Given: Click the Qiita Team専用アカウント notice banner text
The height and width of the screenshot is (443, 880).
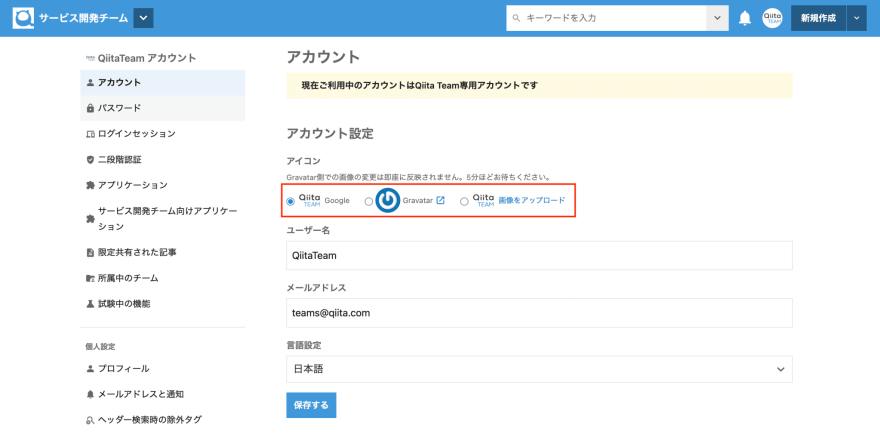Looking at the screenshot, I should point(419,85).
